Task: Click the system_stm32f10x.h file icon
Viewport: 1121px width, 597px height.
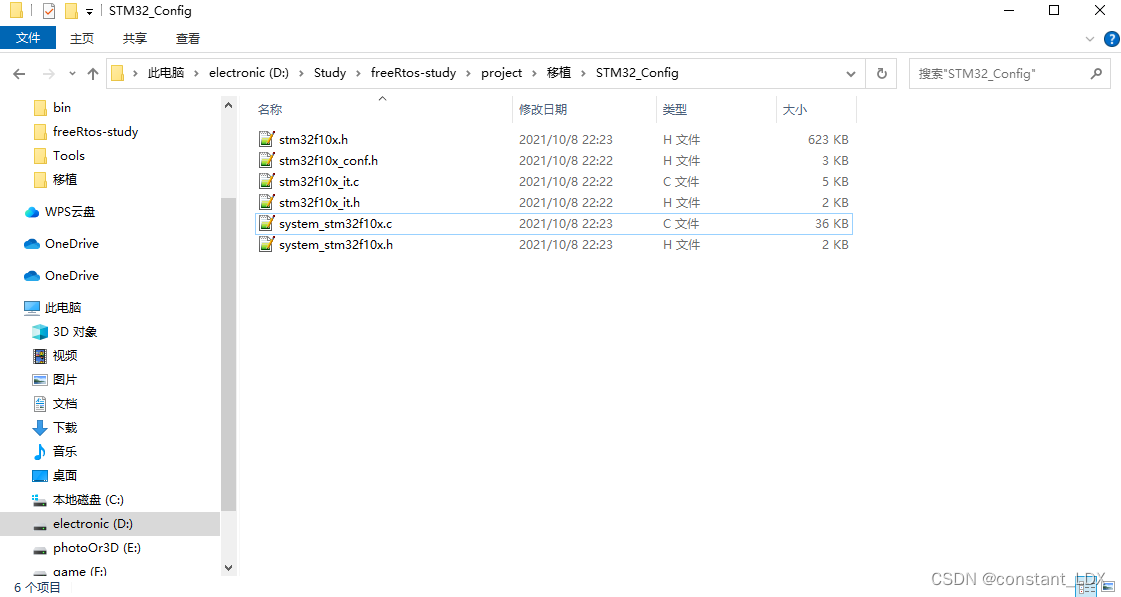Action: 267,245
